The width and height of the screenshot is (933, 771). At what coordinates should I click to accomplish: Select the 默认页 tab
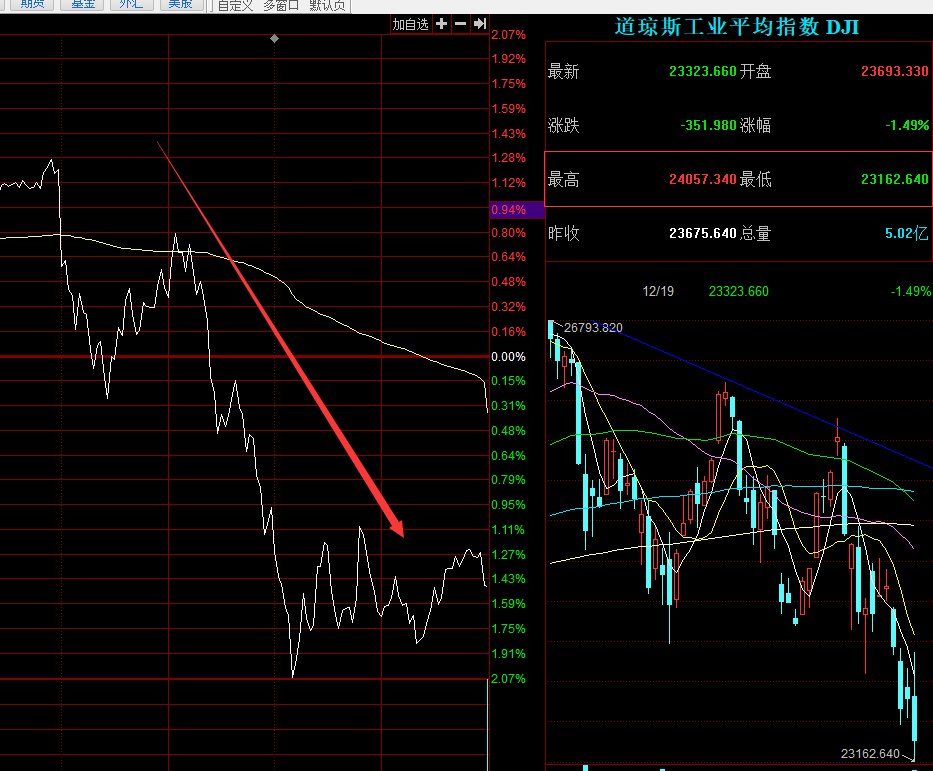(327, 6)
